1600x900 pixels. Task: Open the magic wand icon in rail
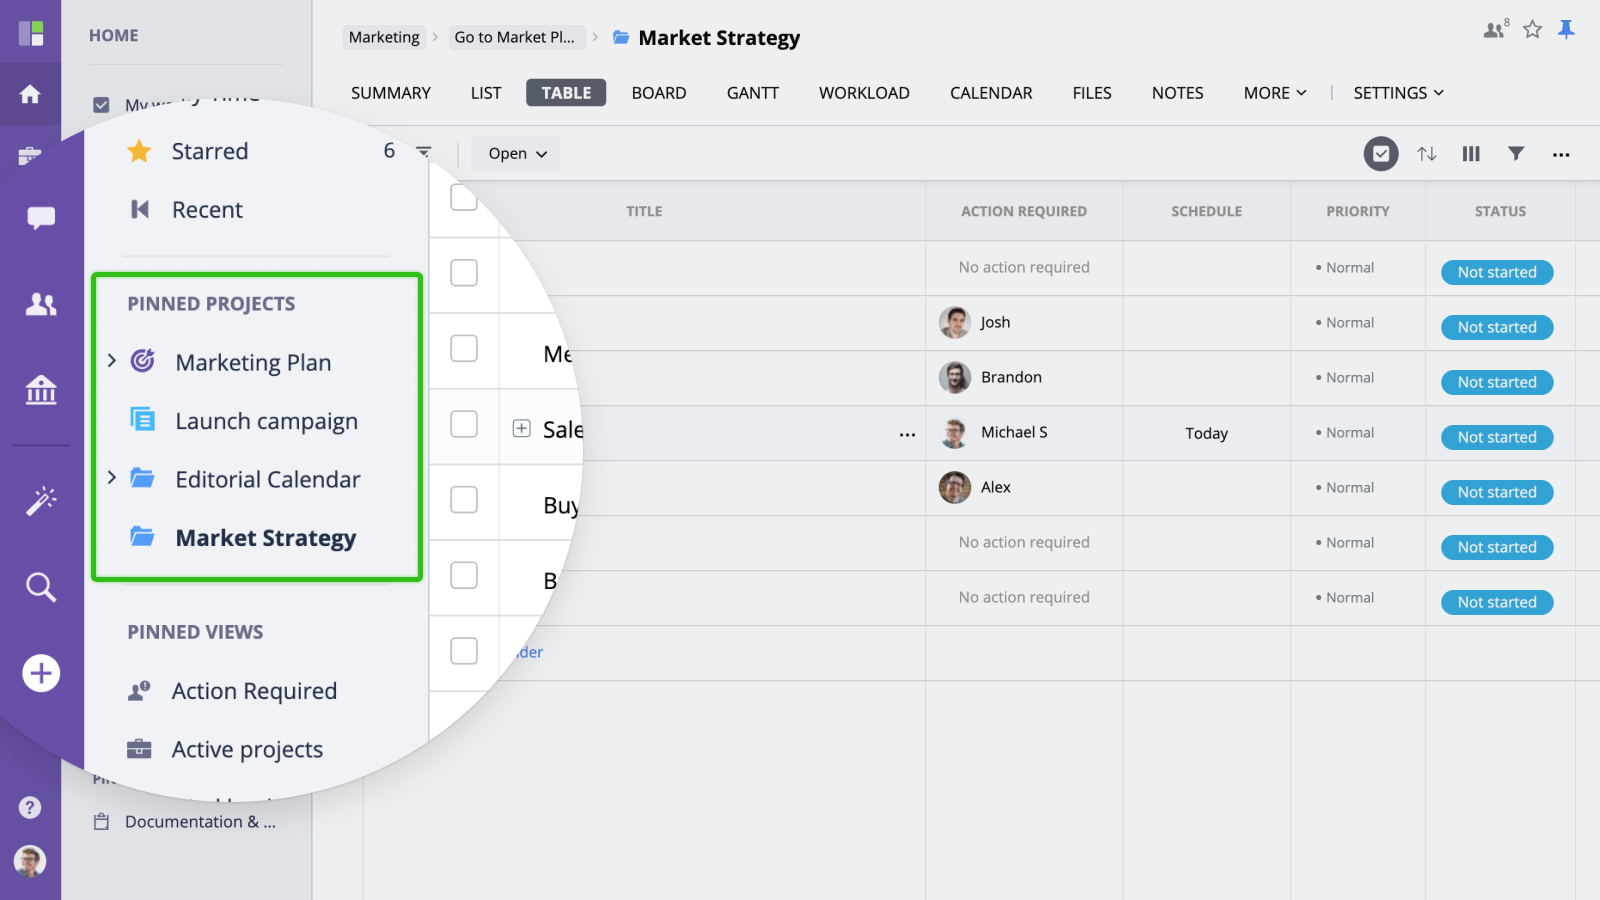[x=41, y=500]
